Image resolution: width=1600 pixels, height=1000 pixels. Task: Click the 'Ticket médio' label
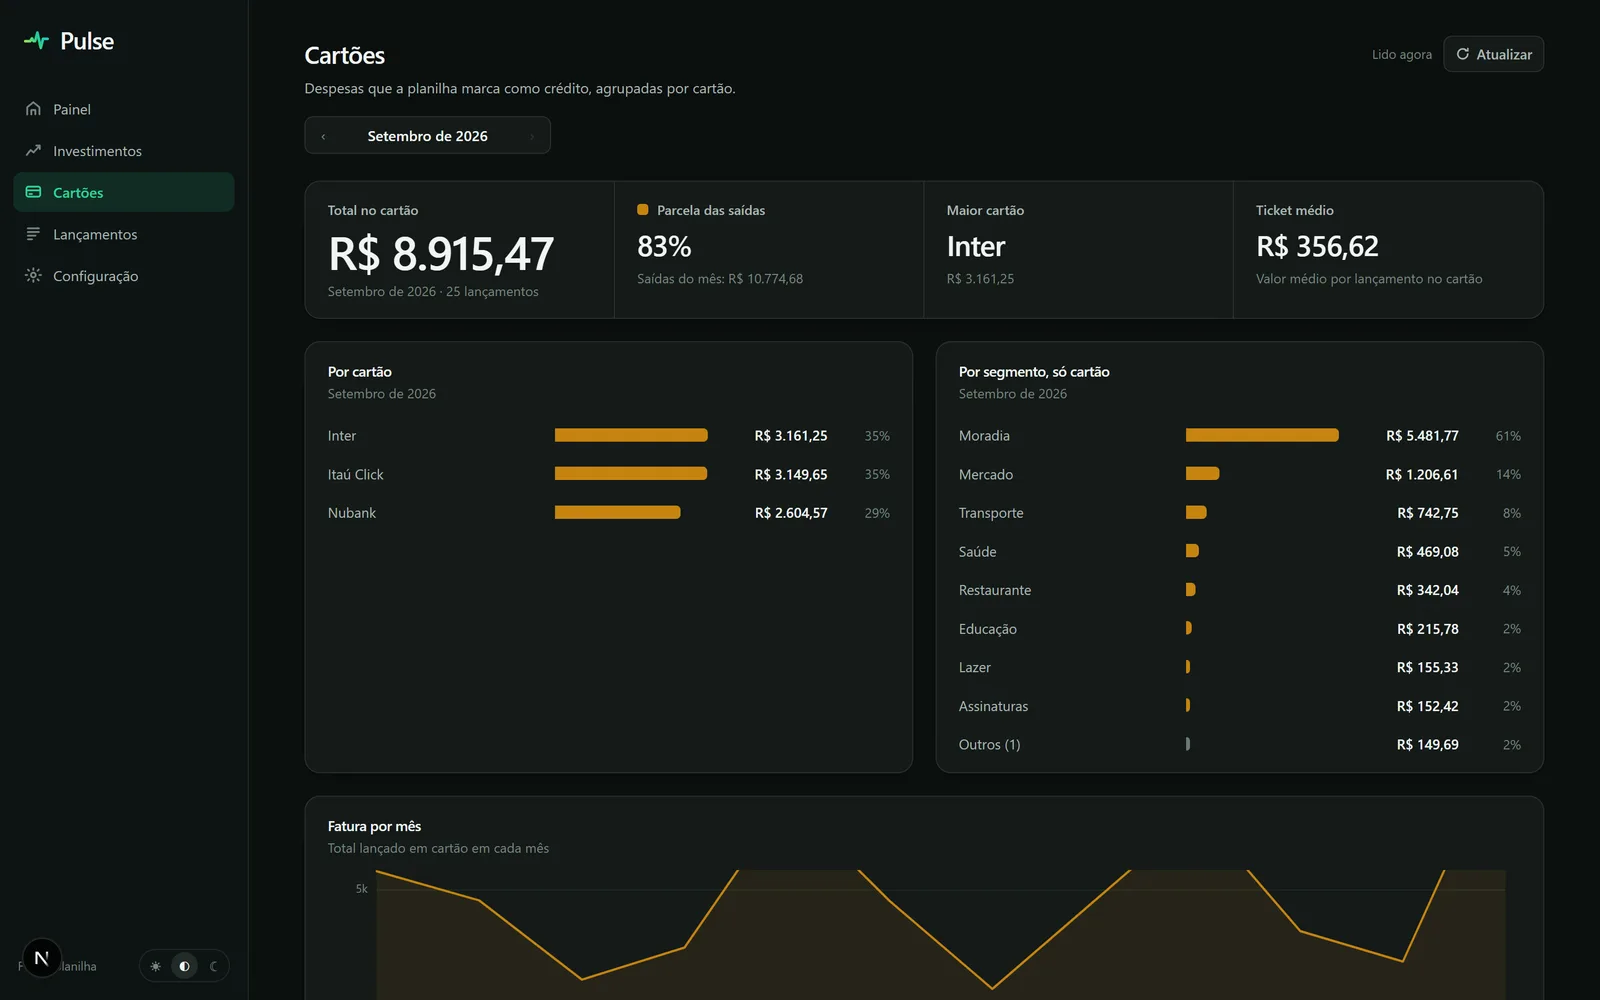1295,210
